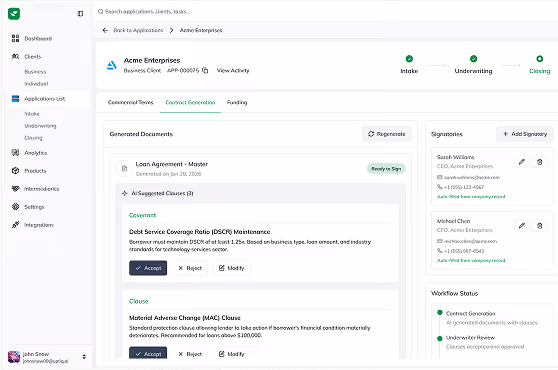Image resolution: width=558 pixels, height=370 pixels.
Task: Click the Closing stage indicator
Action: [539, 59]
